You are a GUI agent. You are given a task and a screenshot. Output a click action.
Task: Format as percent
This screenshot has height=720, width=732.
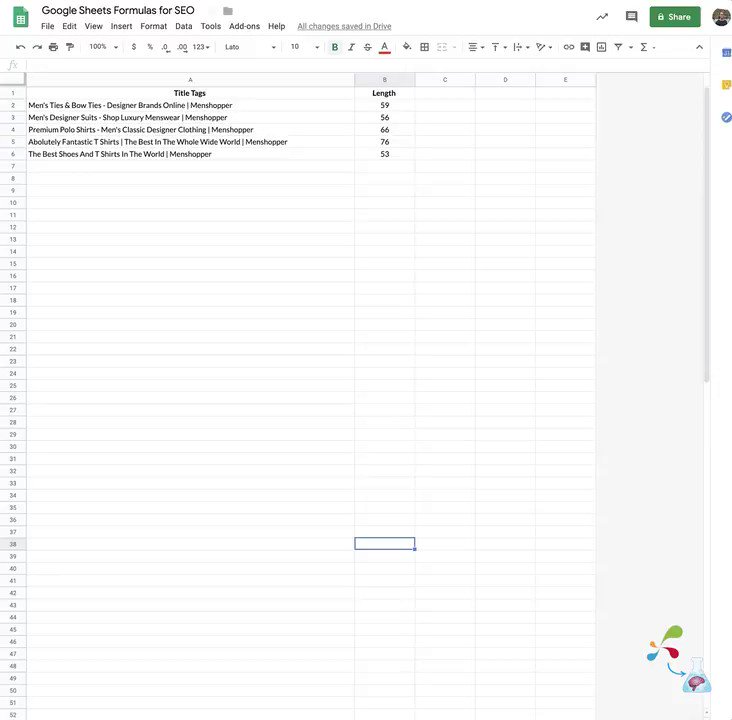point(150,47)
